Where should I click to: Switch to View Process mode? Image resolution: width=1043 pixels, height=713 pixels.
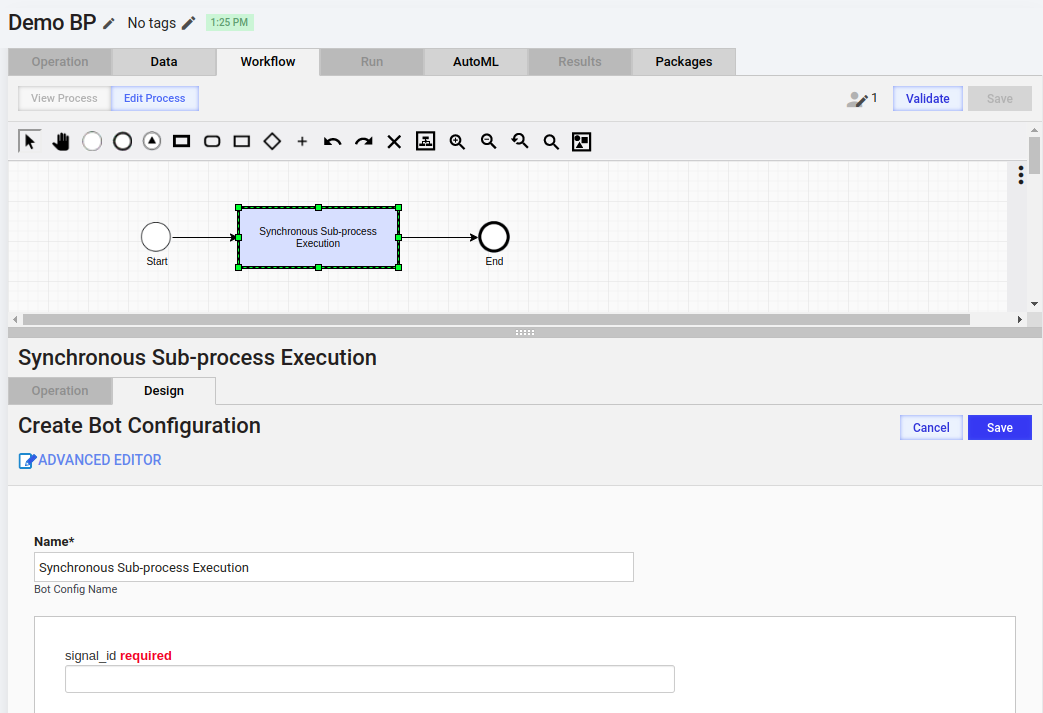65,98
